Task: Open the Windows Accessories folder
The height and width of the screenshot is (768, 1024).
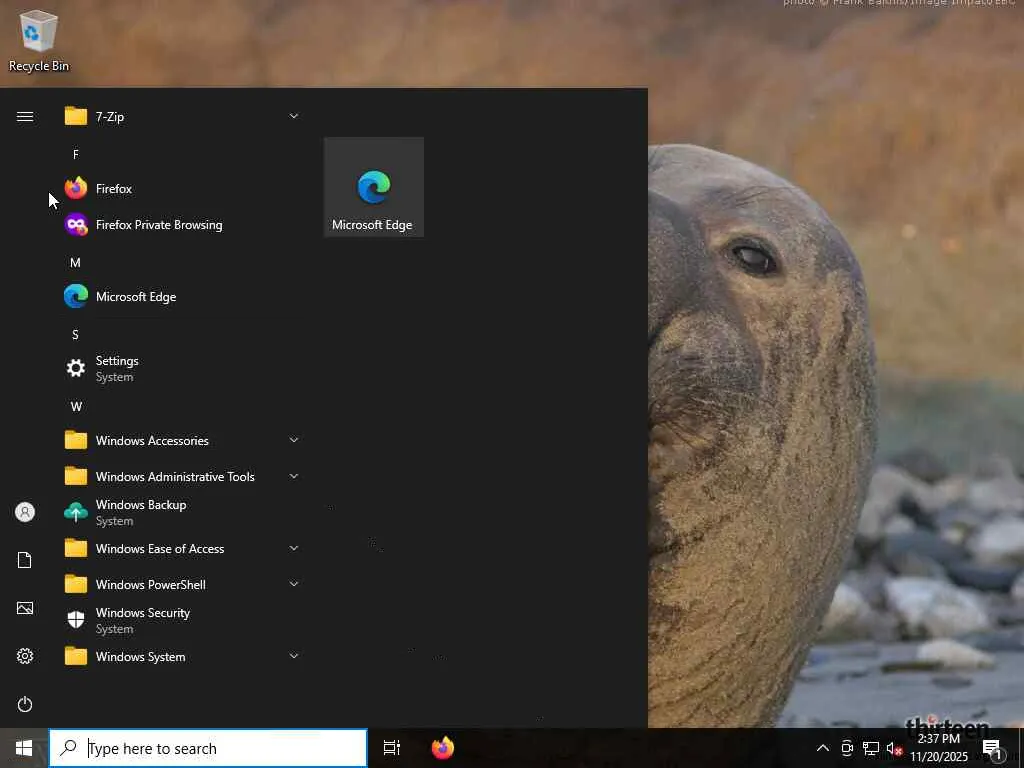Action: 184,440
